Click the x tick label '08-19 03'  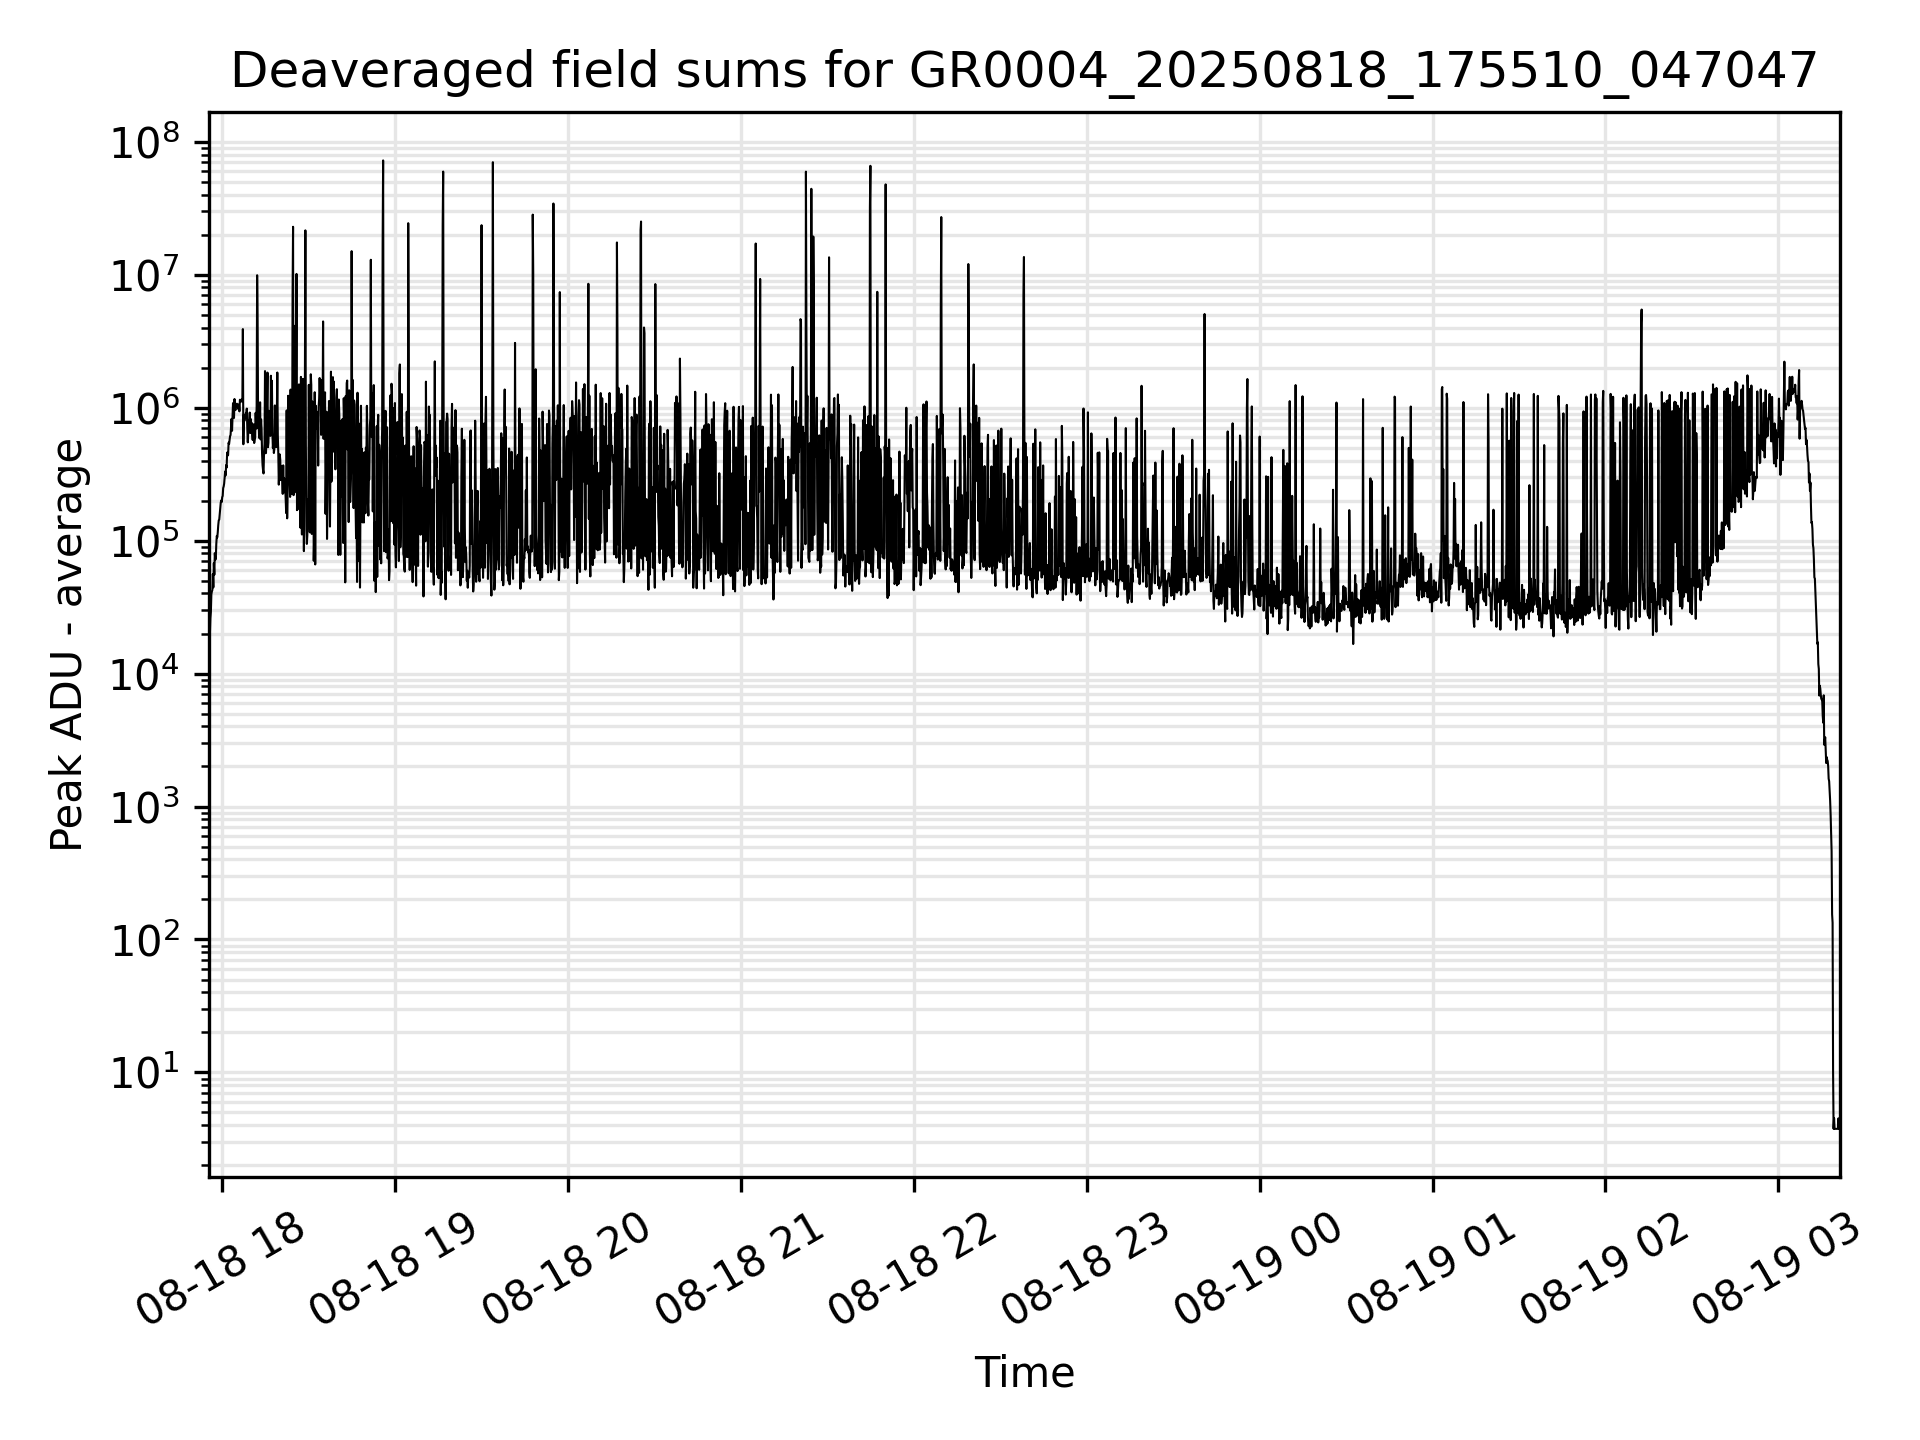pyautogui.click(x=1778, y=1270)
